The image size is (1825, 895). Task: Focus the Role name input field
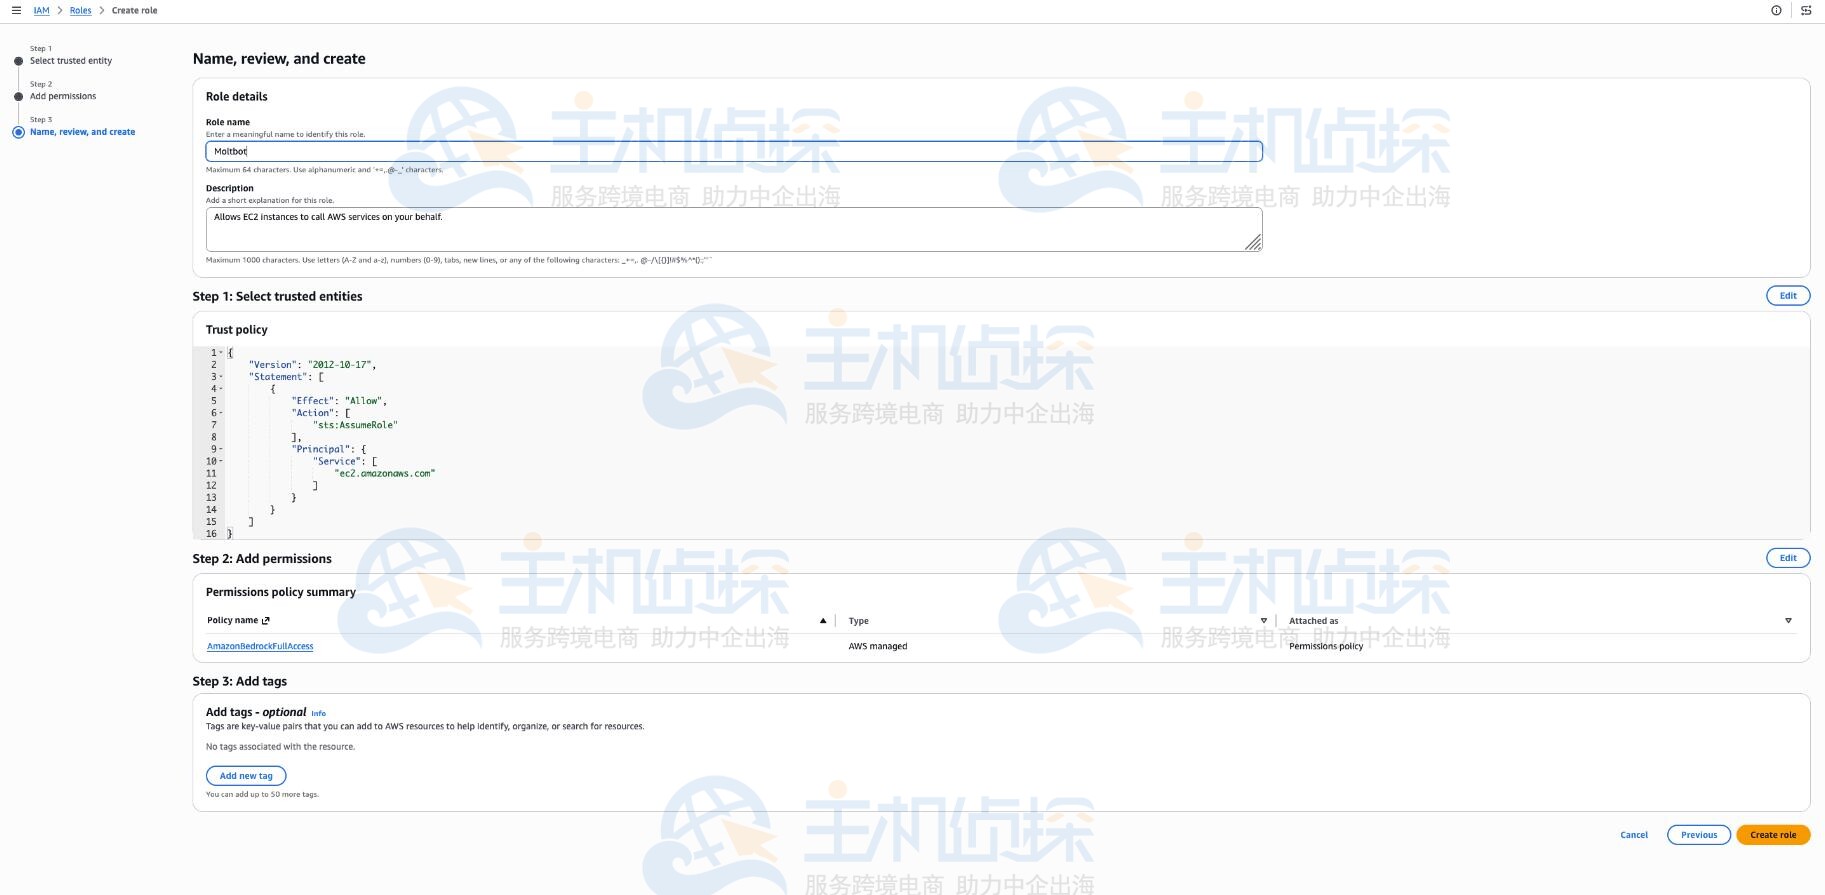(733, 152)
